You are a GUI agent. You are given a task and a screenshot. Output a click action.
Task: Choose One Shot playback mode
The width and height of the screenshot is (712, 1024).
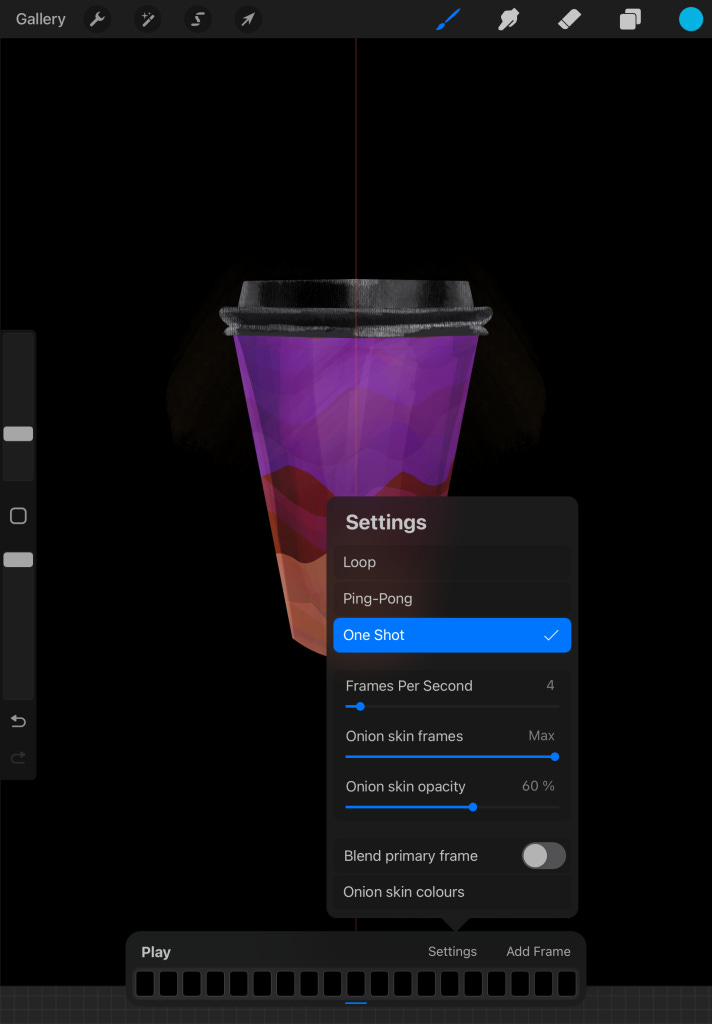[x=452, y=635]
